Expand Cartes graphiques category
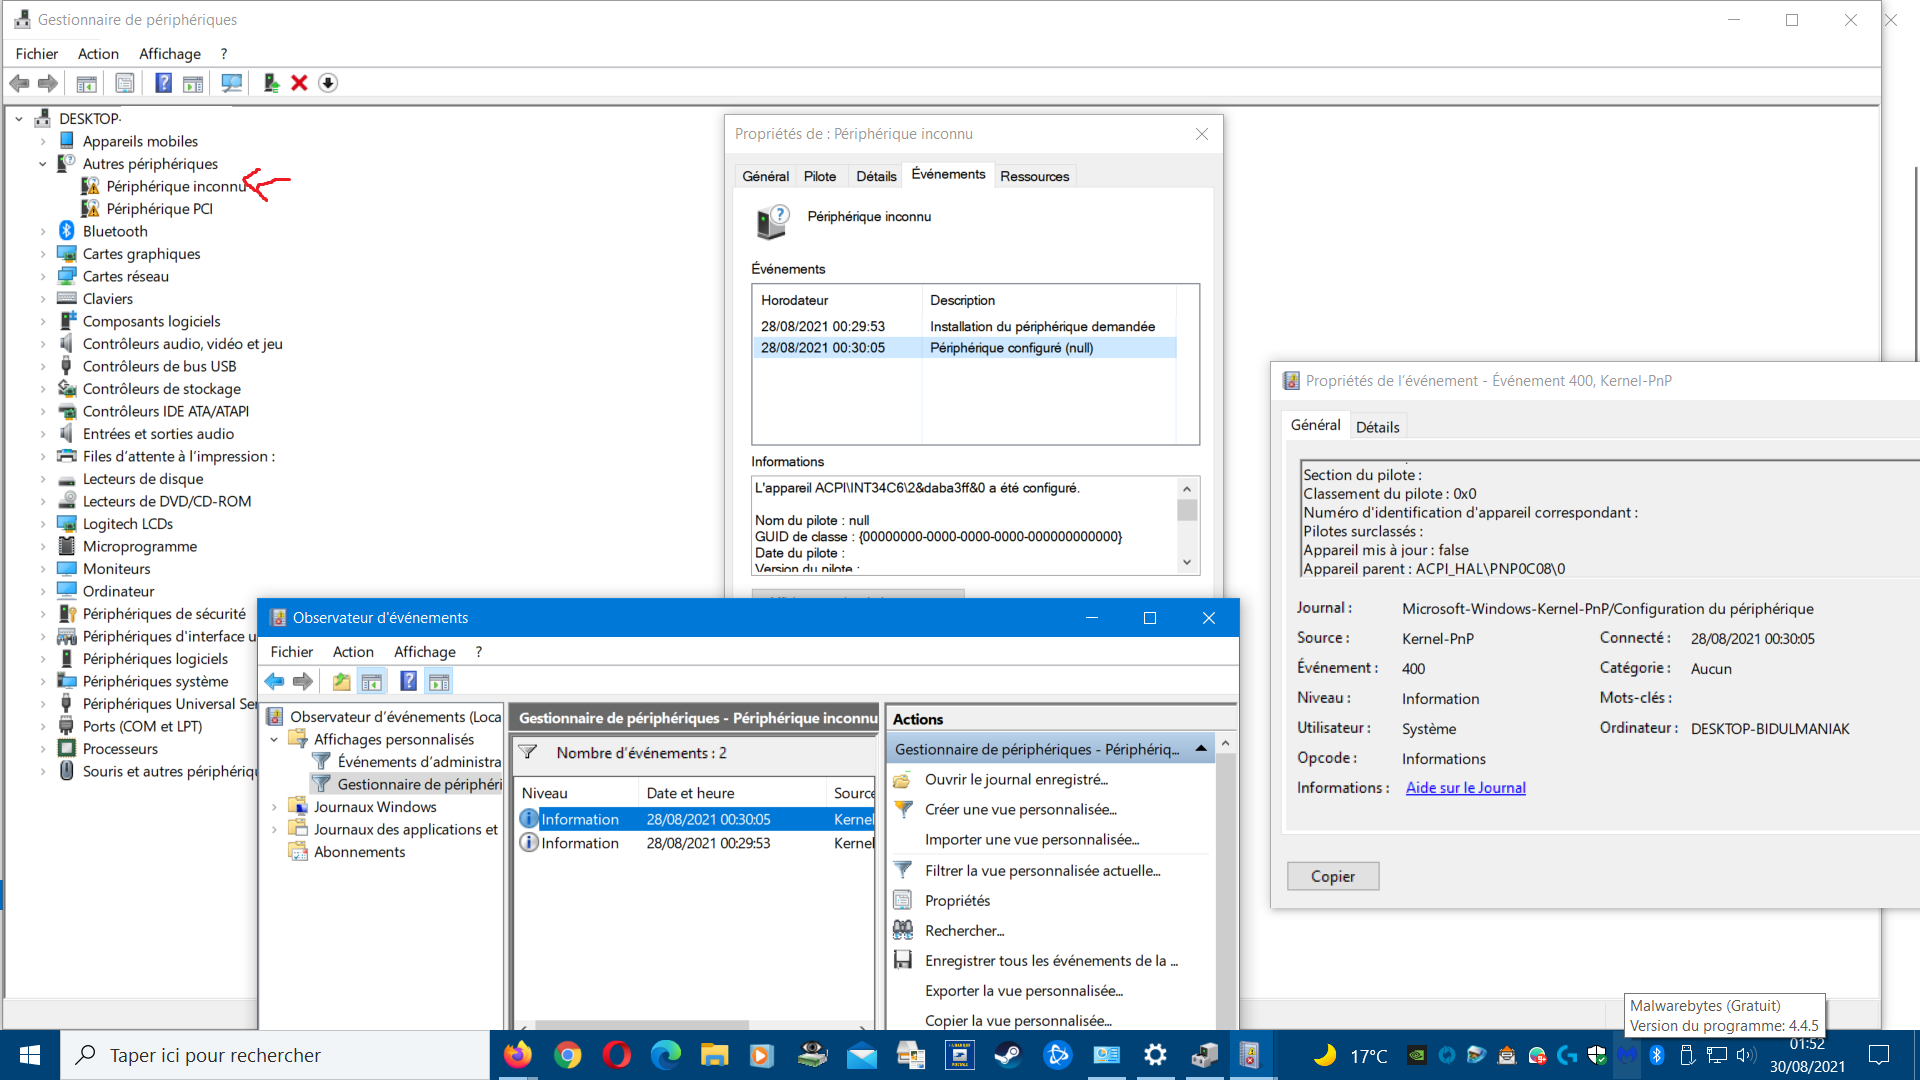 click(43, 254)
